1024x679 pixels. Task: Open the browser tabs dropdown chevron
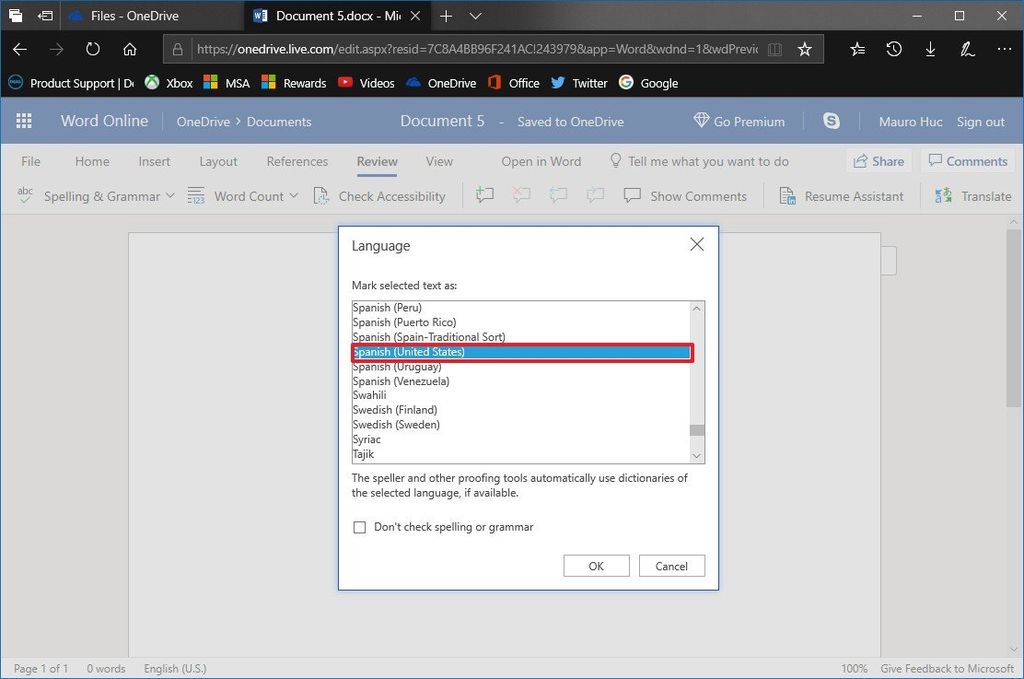475,16
